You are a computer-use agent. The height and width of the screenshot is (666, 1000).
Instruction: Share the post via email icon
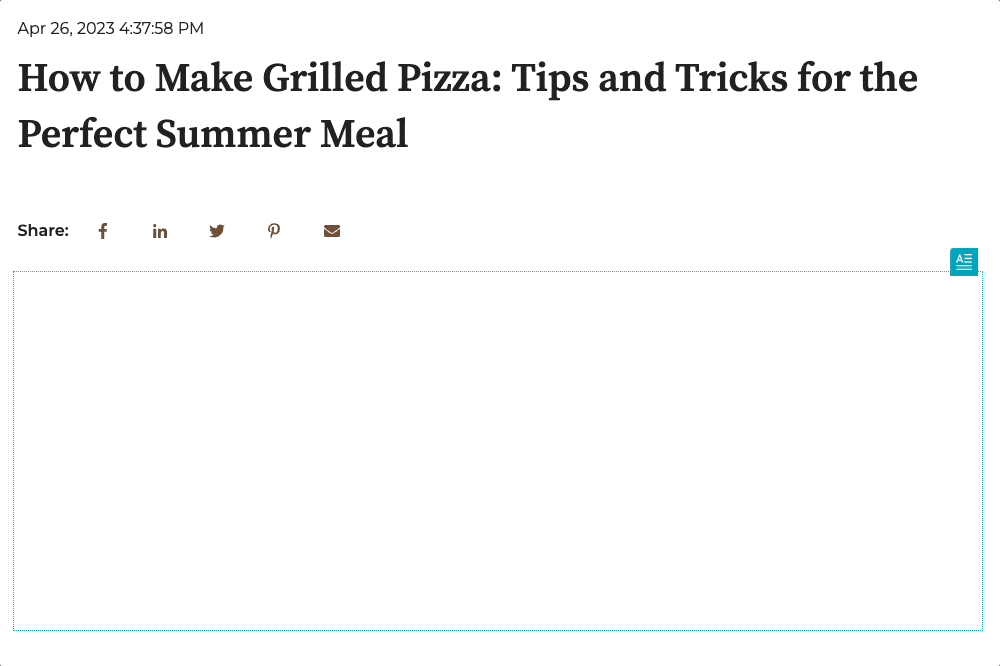(332, 231)
